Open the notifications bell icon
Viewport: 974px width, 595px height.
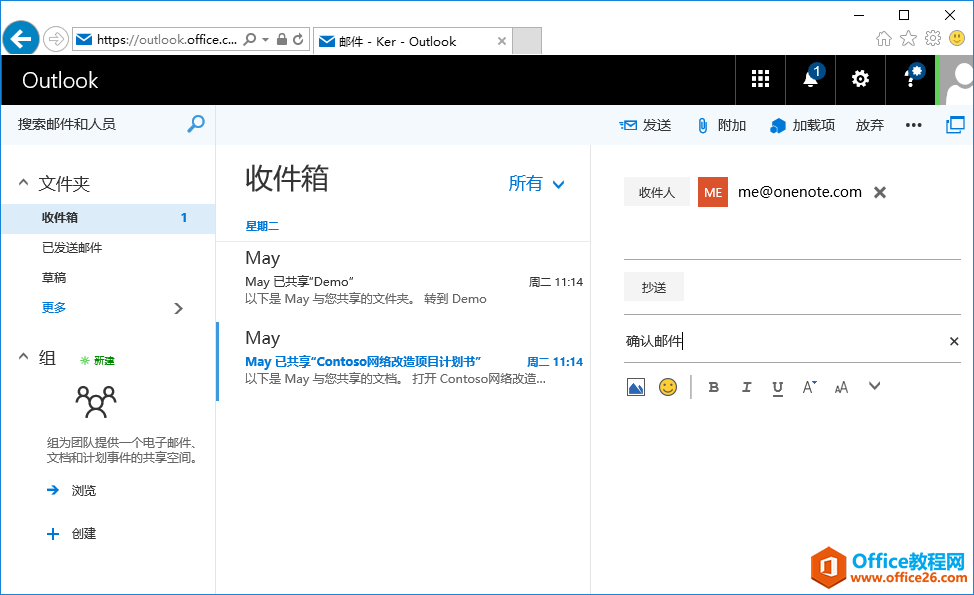(810, 79)
